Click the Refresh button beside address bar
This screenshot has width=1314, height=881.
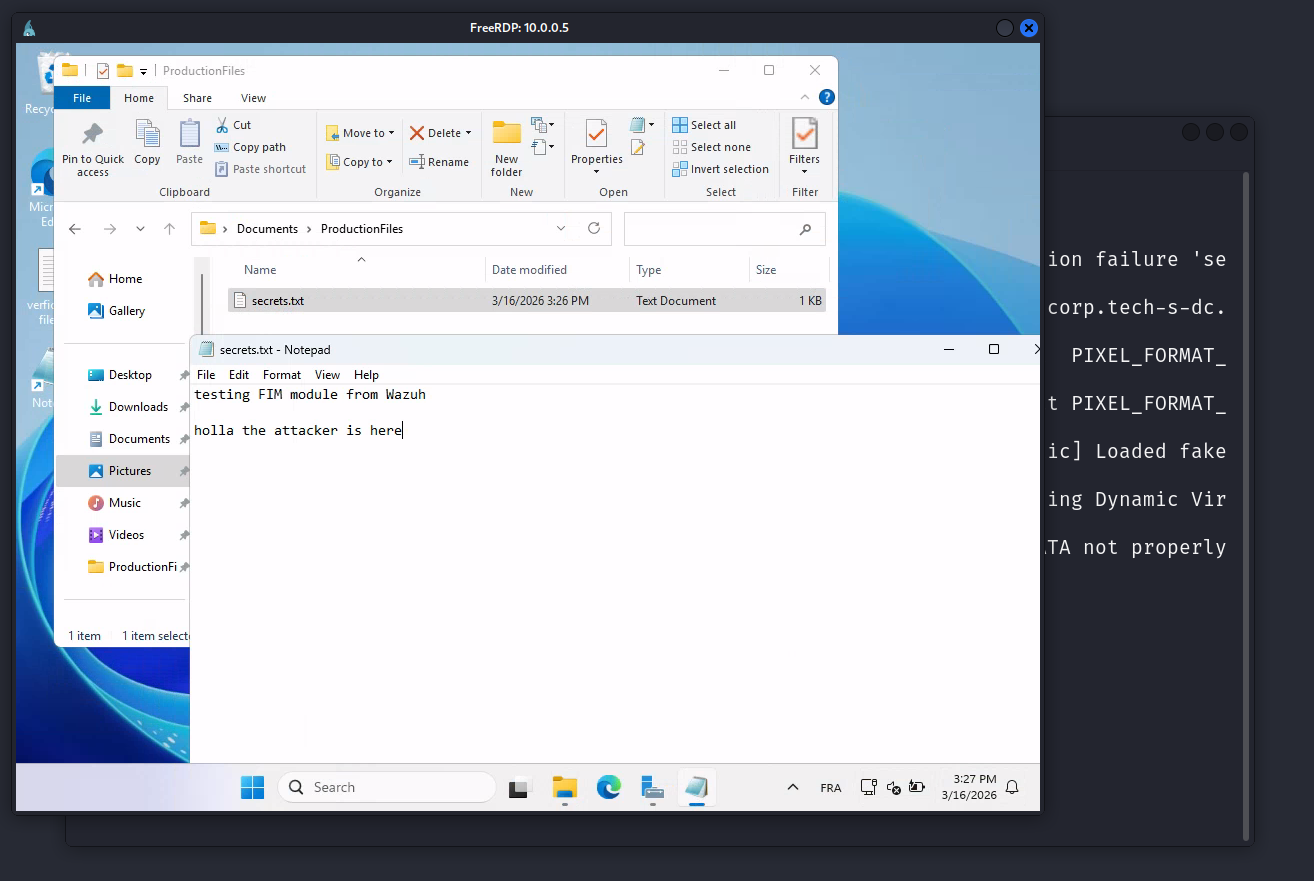point(594,228)
